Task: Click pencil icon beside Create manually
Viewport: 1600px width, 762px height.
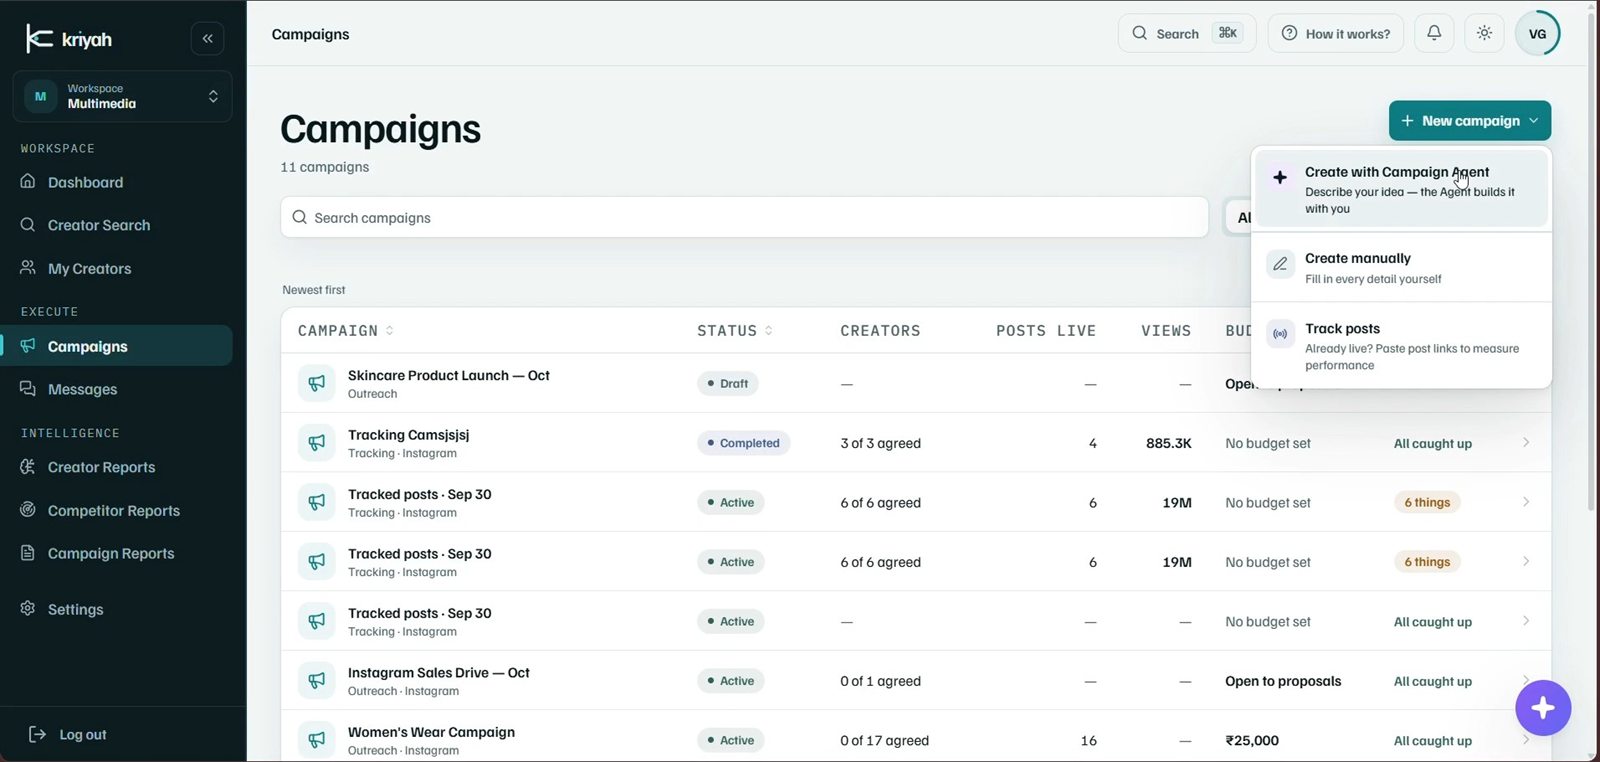Action: (1280, 264)
